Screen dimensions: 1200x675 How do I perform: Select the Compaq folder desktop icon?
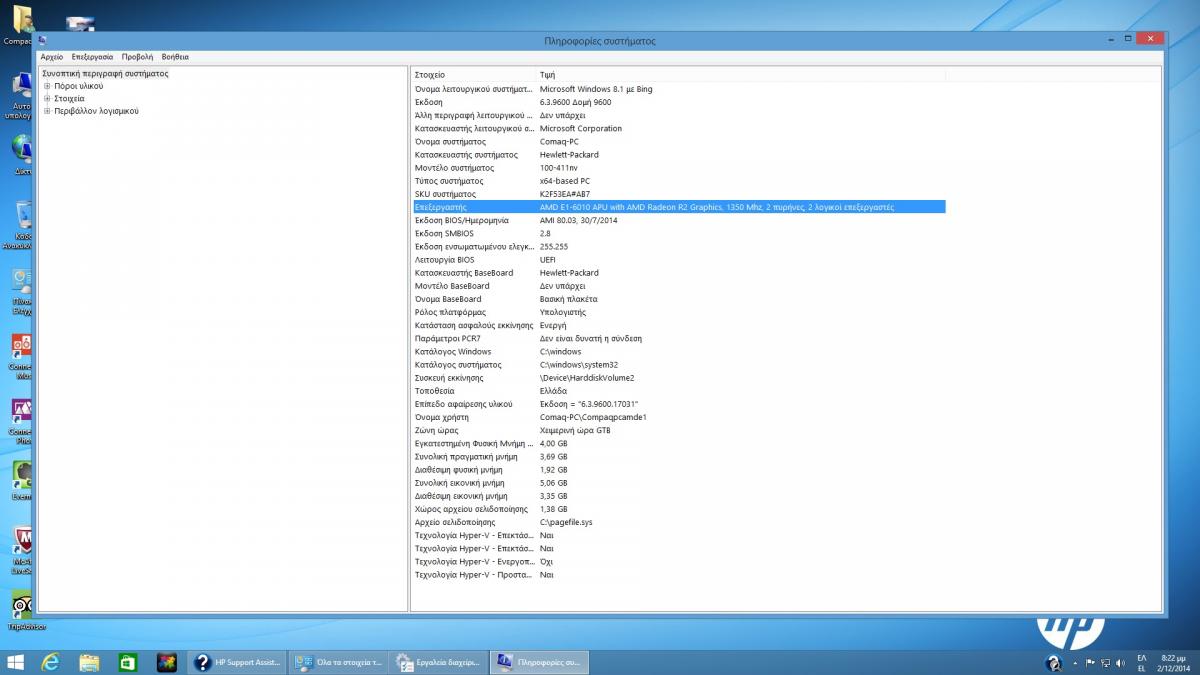click(20, 26)
